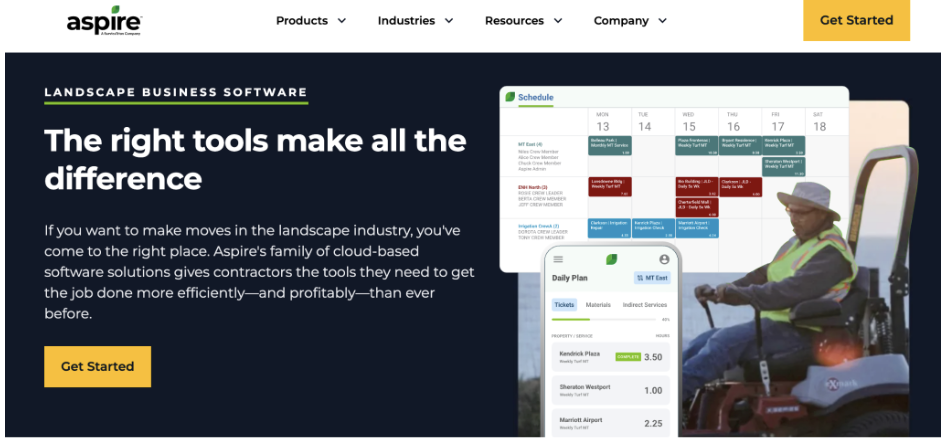
Task: Open Wednesday's Chesterfield Mall red event
Action: (x=697, y=207)
